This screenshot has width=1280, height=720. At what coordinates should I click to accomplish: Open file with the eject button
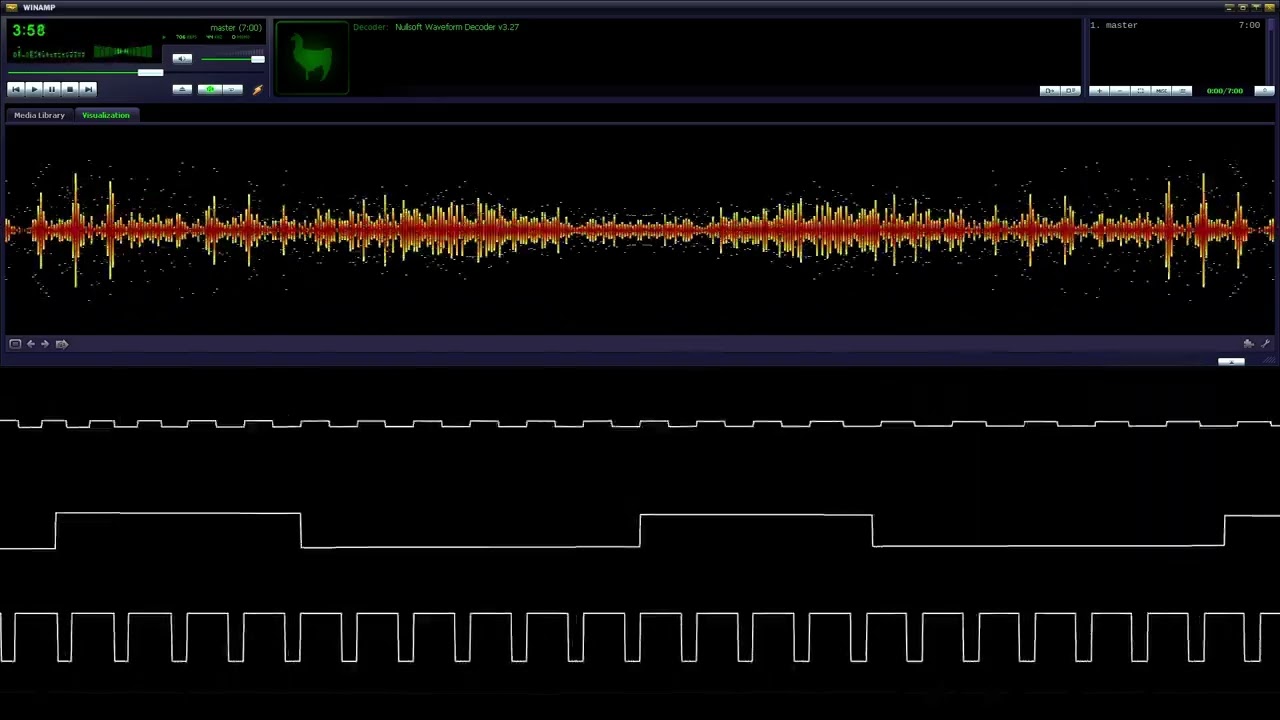coord(182,90)
